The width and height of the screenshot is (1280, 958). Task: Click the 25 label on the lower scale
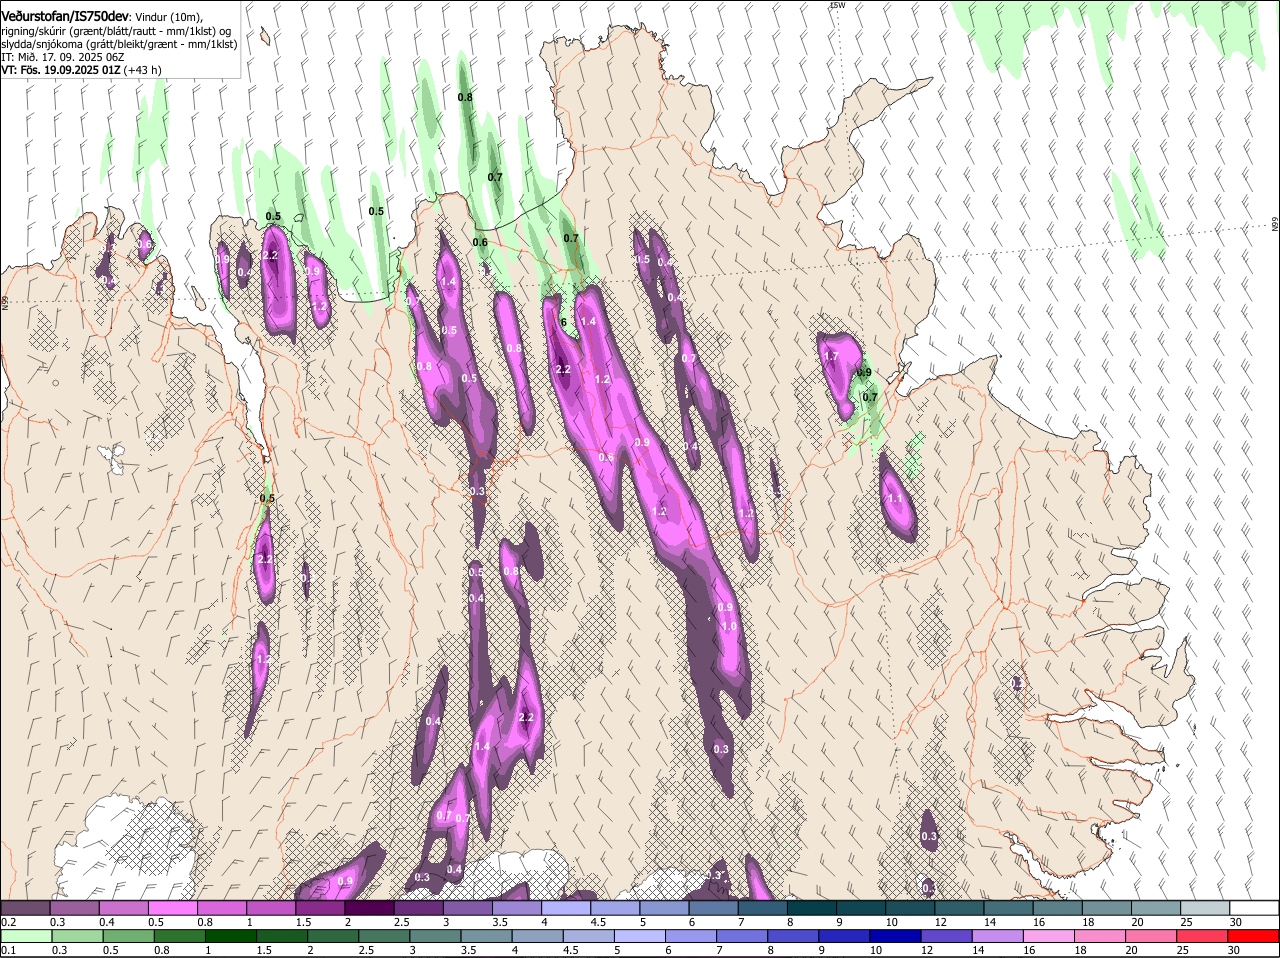(x=1185, y=951)
